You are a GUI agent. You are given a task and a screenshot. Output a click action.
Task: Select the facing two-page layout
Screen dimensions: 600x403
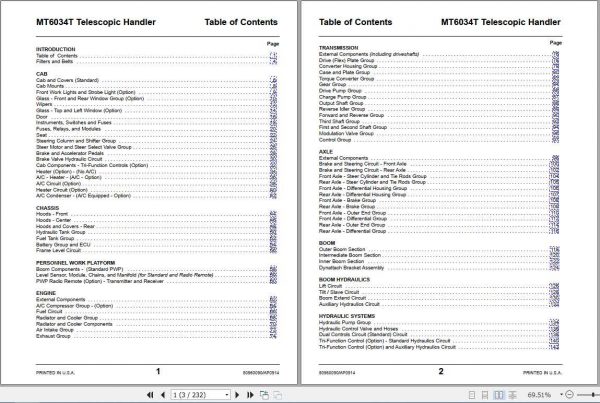click(x=499, y=395)
